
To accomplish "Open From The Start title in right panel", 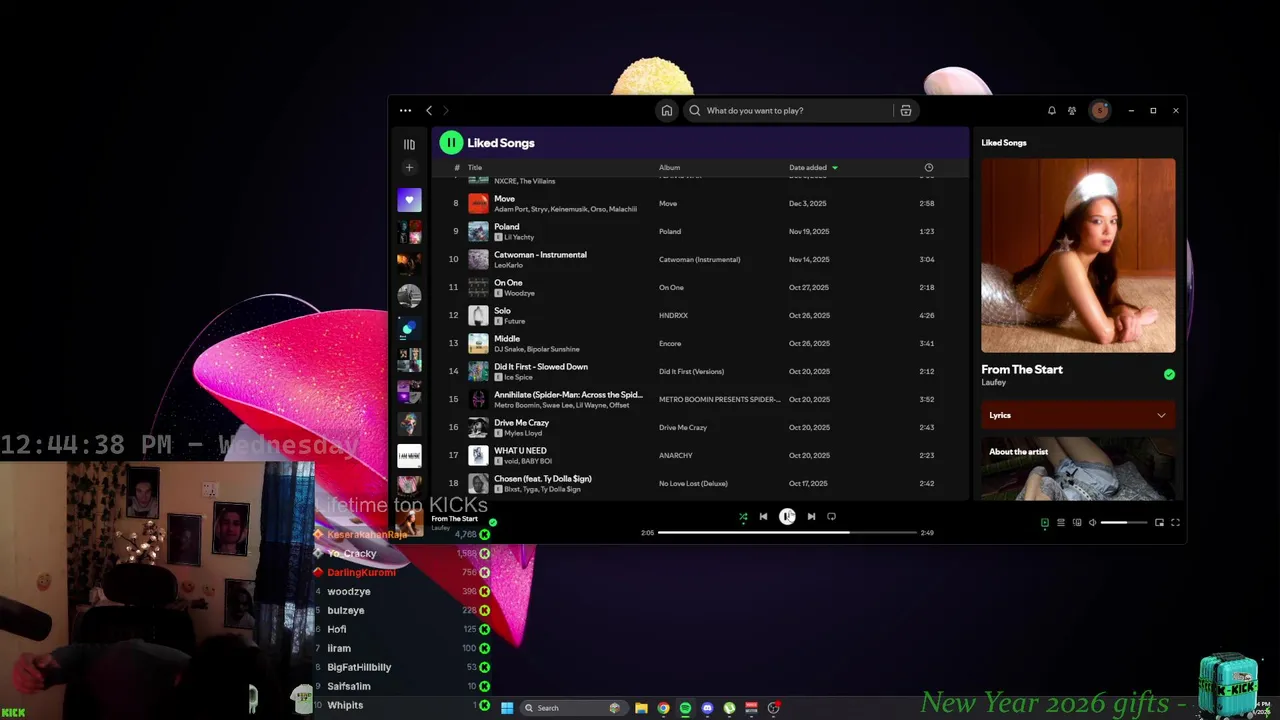I will click(1022, 370).
